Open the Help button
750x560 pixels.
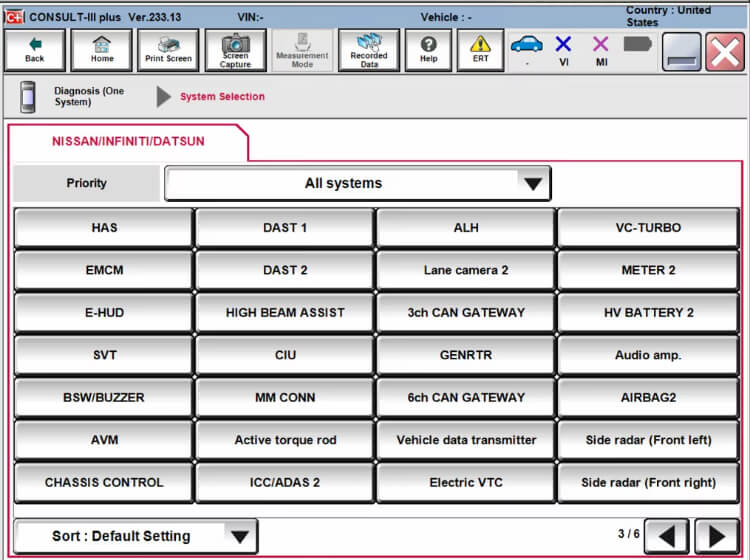428,50
